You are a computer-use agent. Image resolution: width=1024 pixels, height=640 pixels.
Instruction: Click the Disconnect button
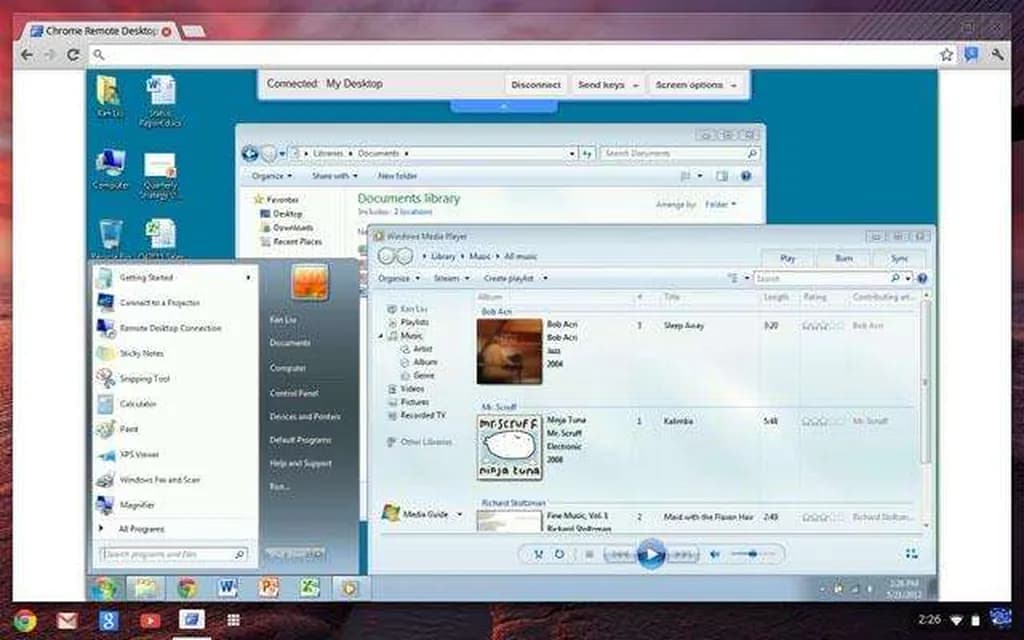536,85
